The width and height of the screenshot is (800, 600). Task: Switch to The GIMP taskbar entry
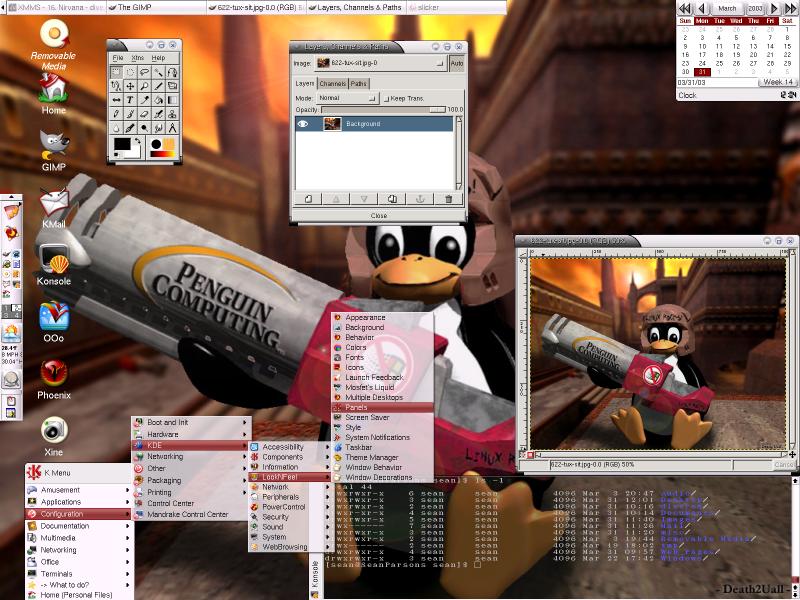click(156, 7)
